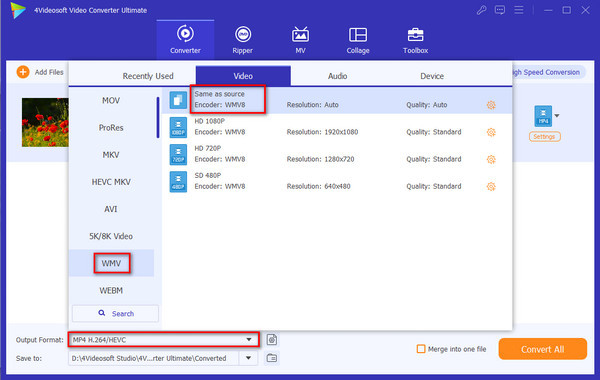Screen dimensions: 600x380
Task: Select SD 480P WMV8 profile
Action: tap(337, 181)
